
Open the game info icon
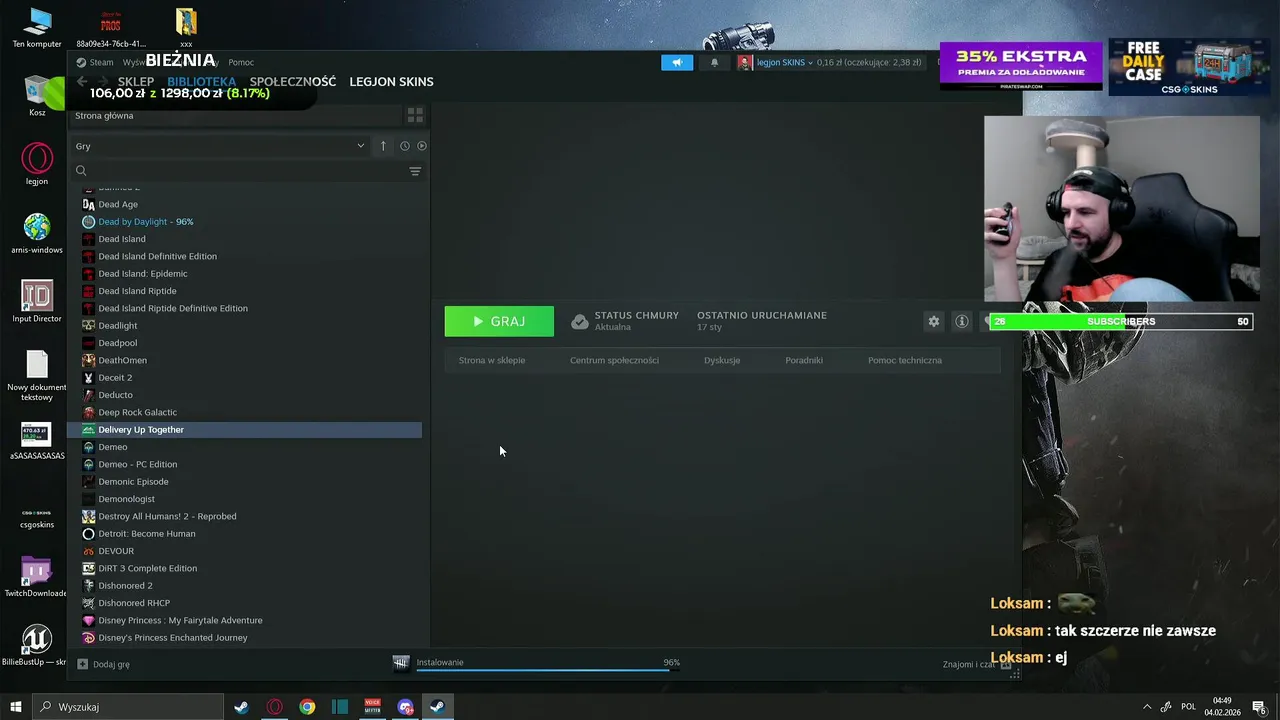962,321
